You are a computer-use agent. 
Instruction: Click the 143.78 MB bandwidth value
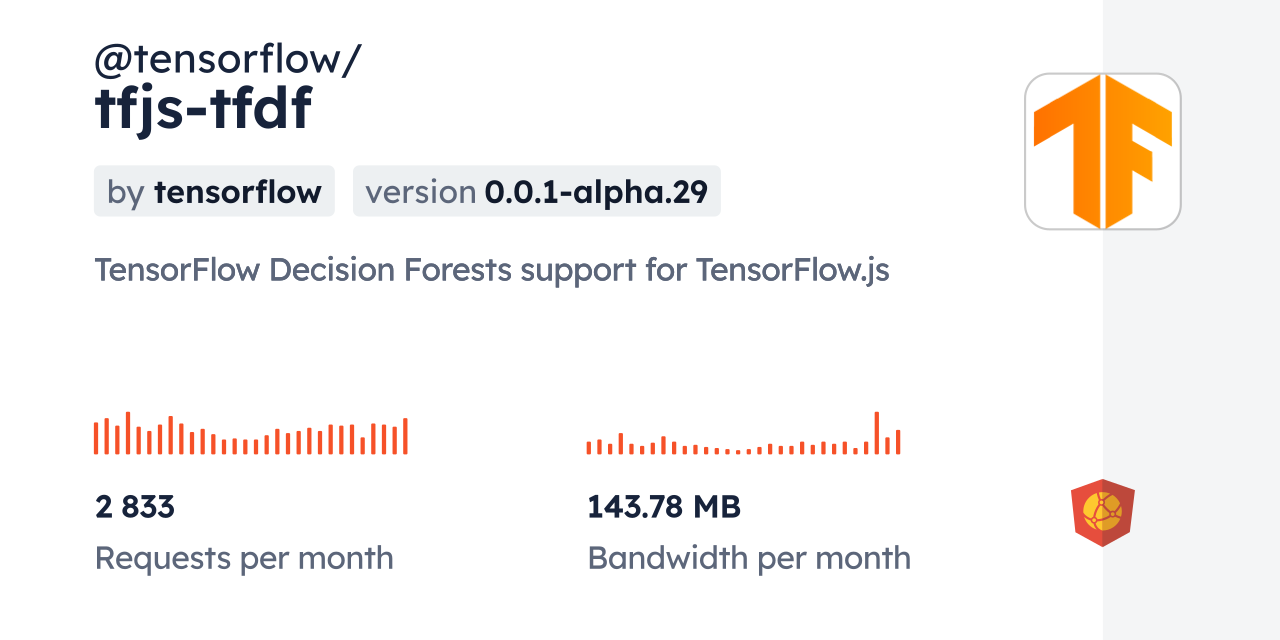coord(664,507)
